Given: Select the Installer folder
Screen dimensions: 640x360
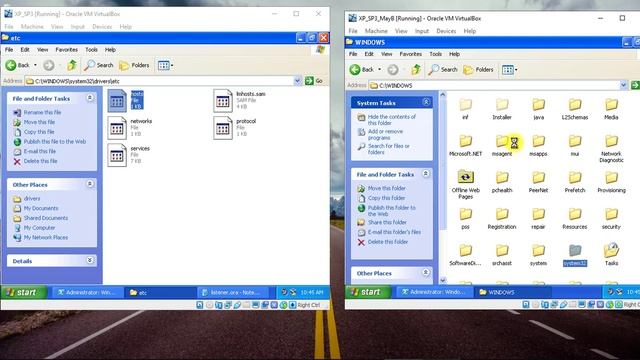Looking at the screenshot, I should (502, 109).
